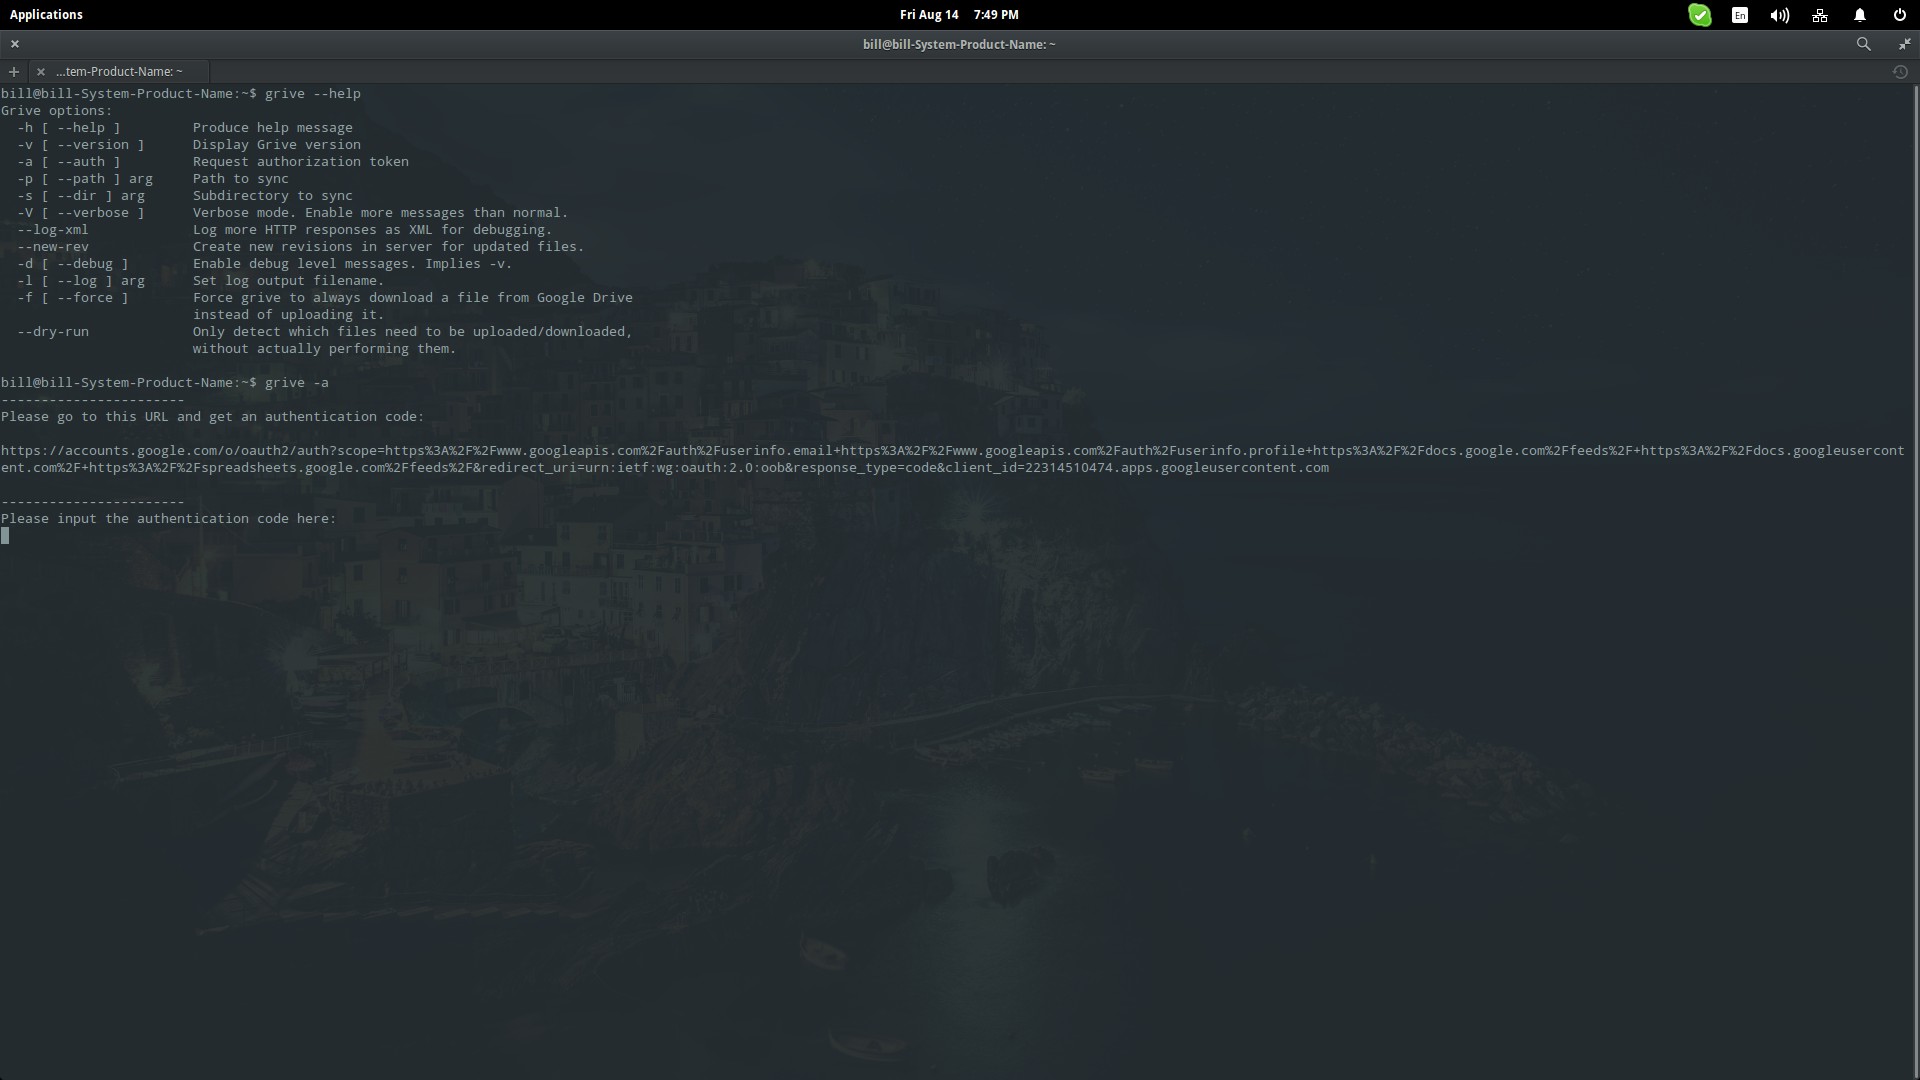Click the '--dry-run' option text

[x=52, y=332]
